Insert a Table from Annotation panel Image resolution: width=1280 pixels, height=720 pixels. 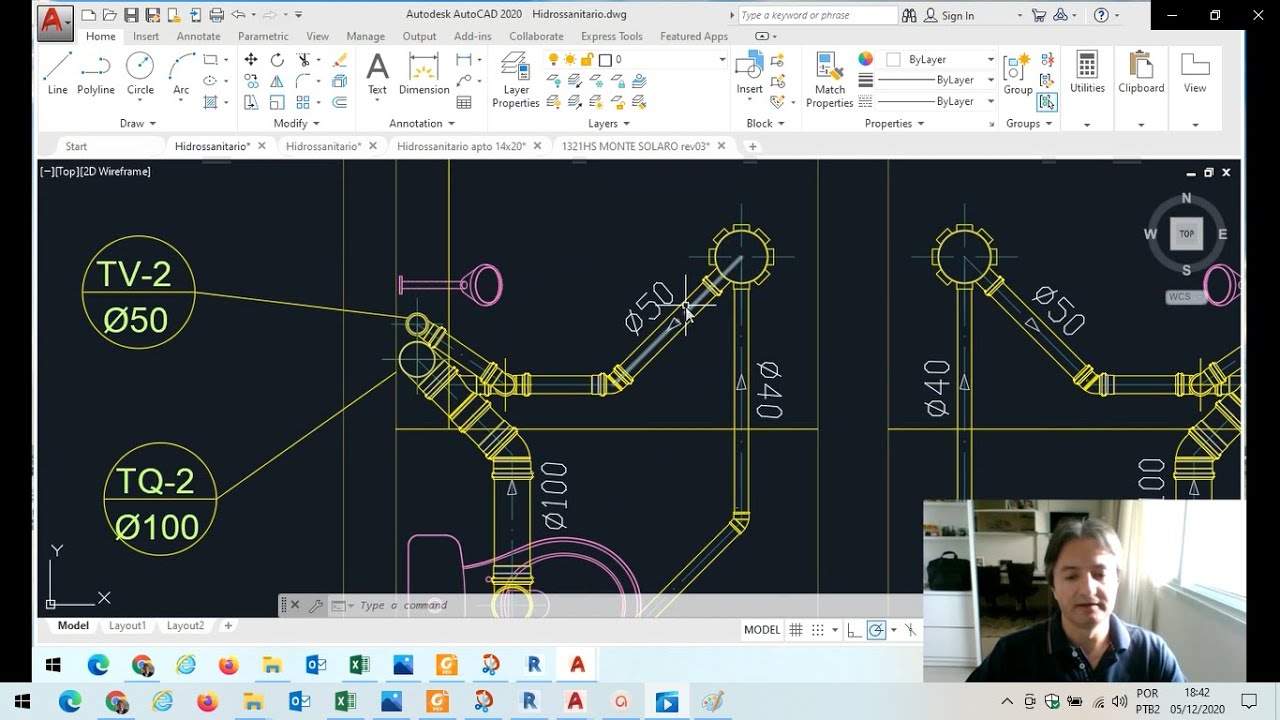(x=464, y=102)
